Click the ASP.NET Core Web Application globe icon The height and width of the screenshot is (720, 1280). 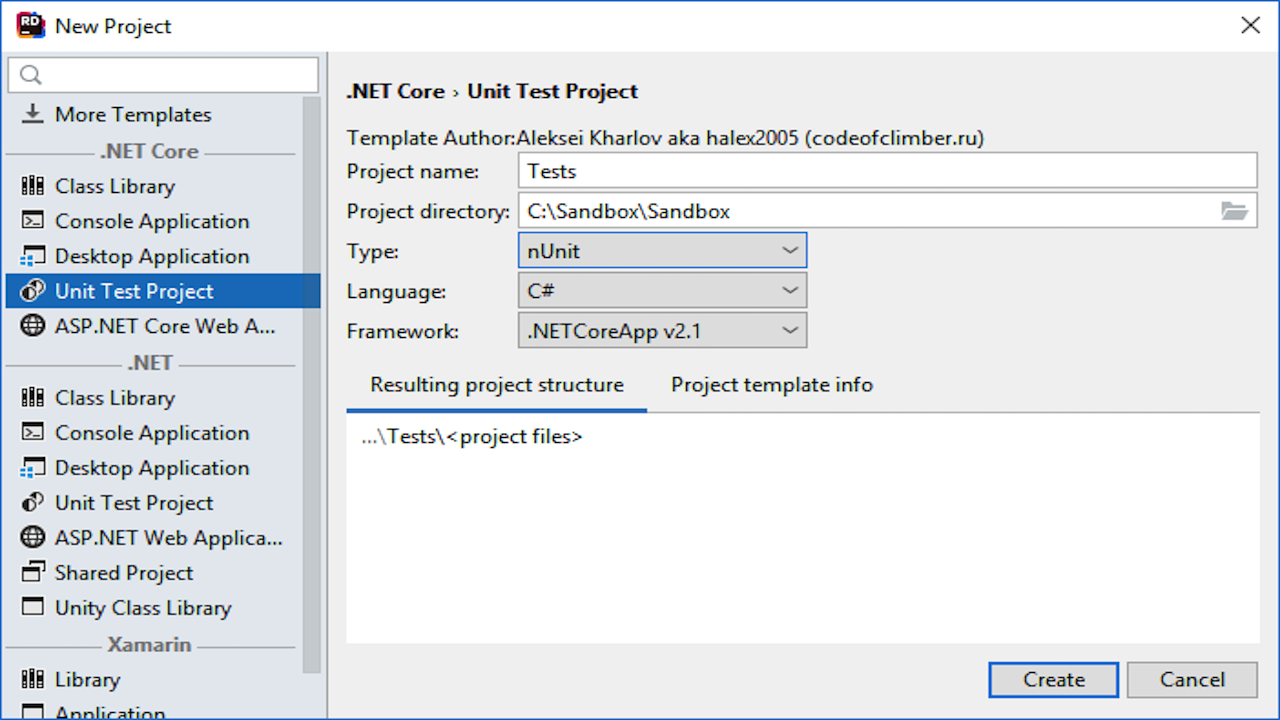click(33, 326)
